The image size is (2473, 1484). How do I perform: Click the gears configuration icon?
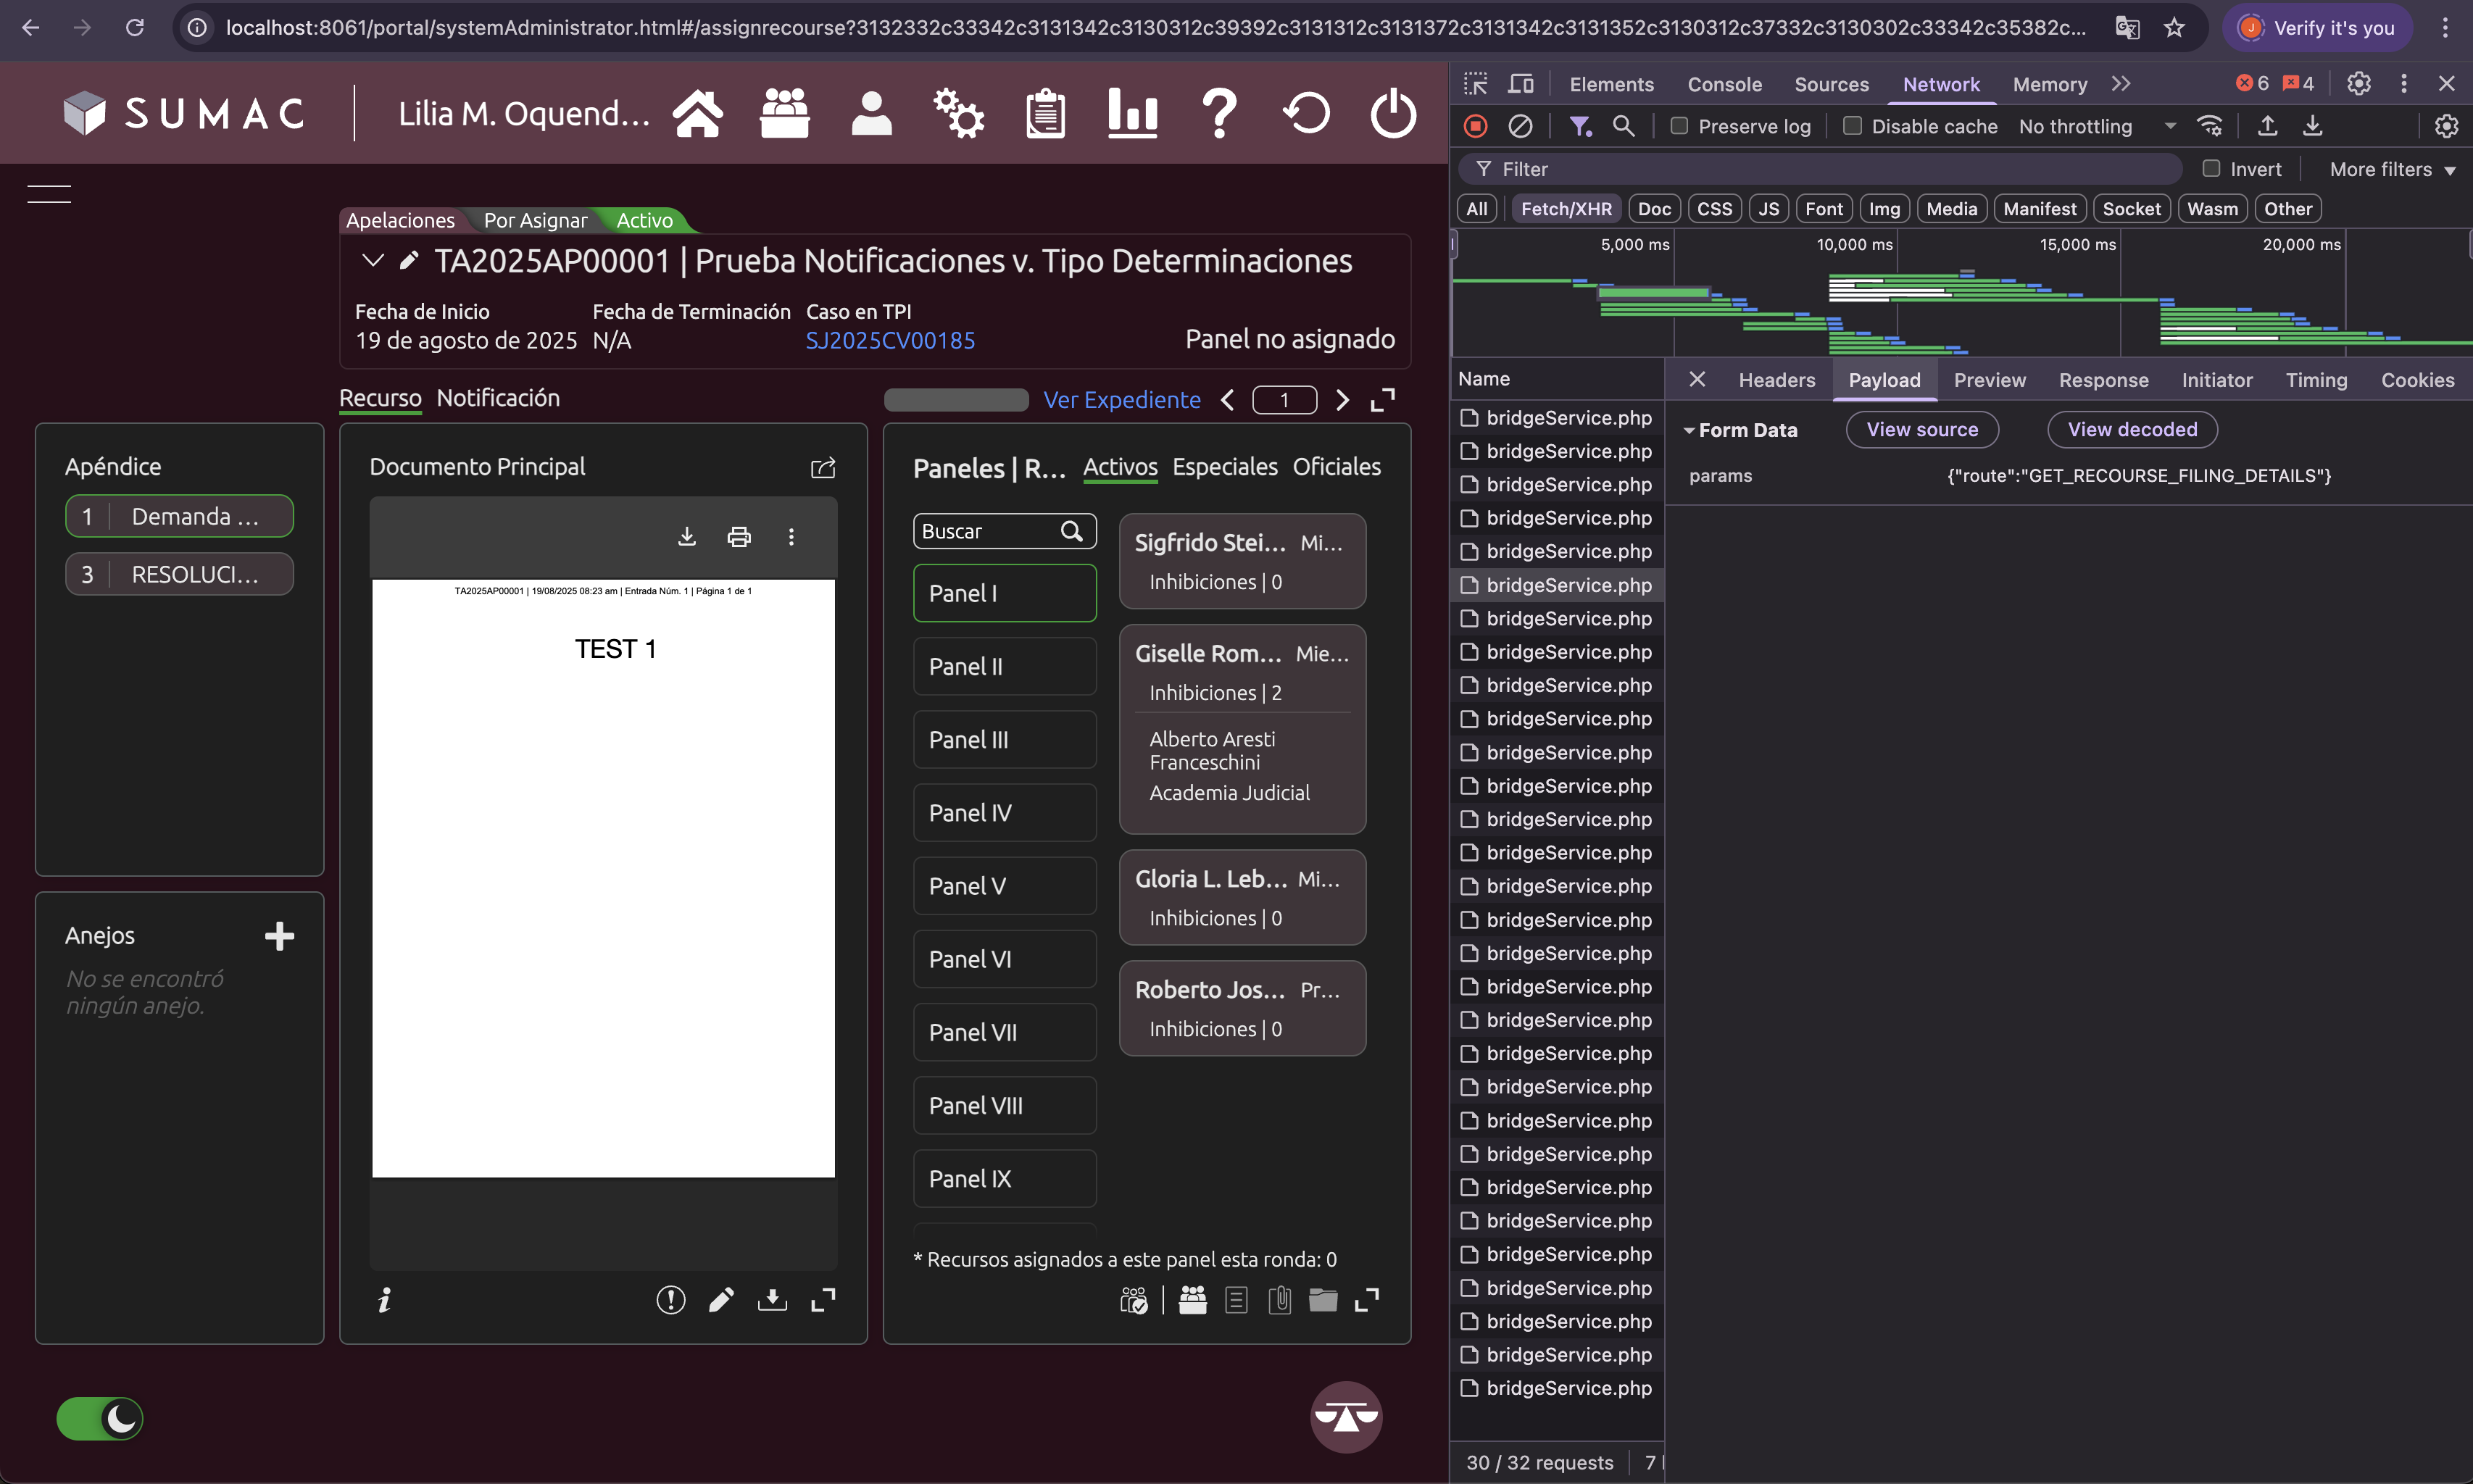(x=958, y=113)
